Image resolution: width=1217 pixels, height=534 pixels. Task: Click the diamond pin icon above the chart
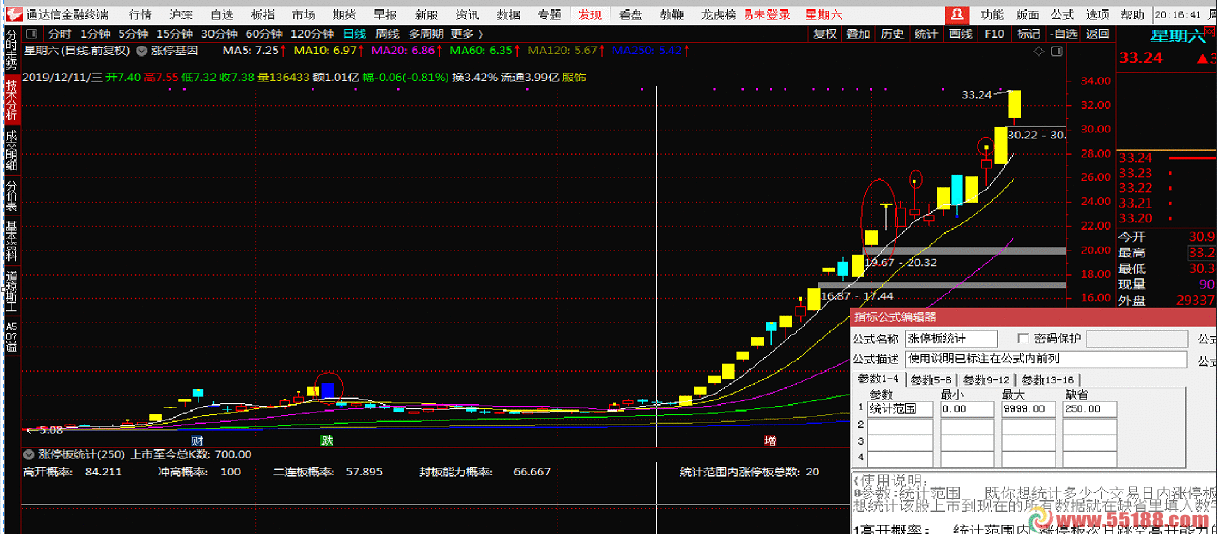1039,50
